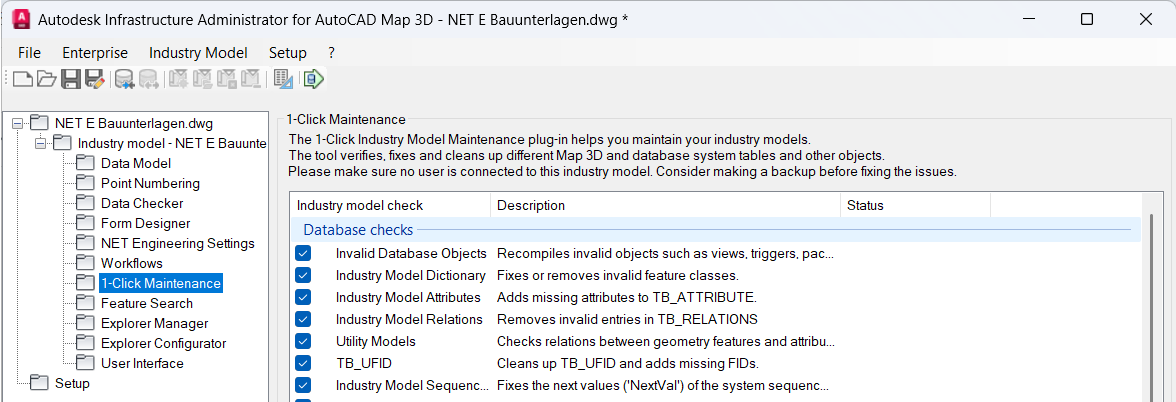This screenshot has width=1176, height=402.
Task: Click the green arrow toolbar icon
Action: click(x=314, y=79)
